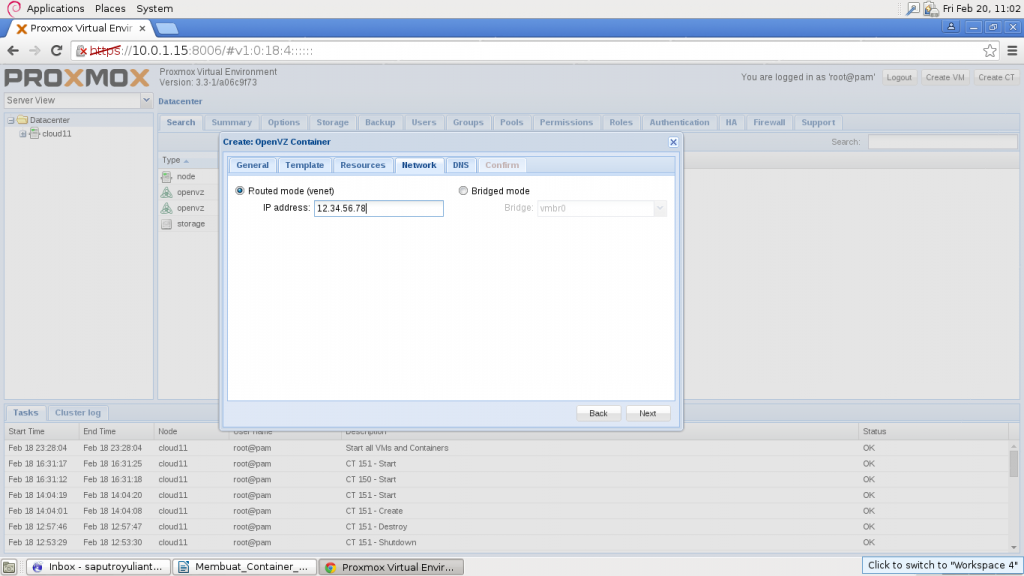Select Datacenter folder icon in tree
Screen dimensions: 1024x576
[x=23, y=120]
